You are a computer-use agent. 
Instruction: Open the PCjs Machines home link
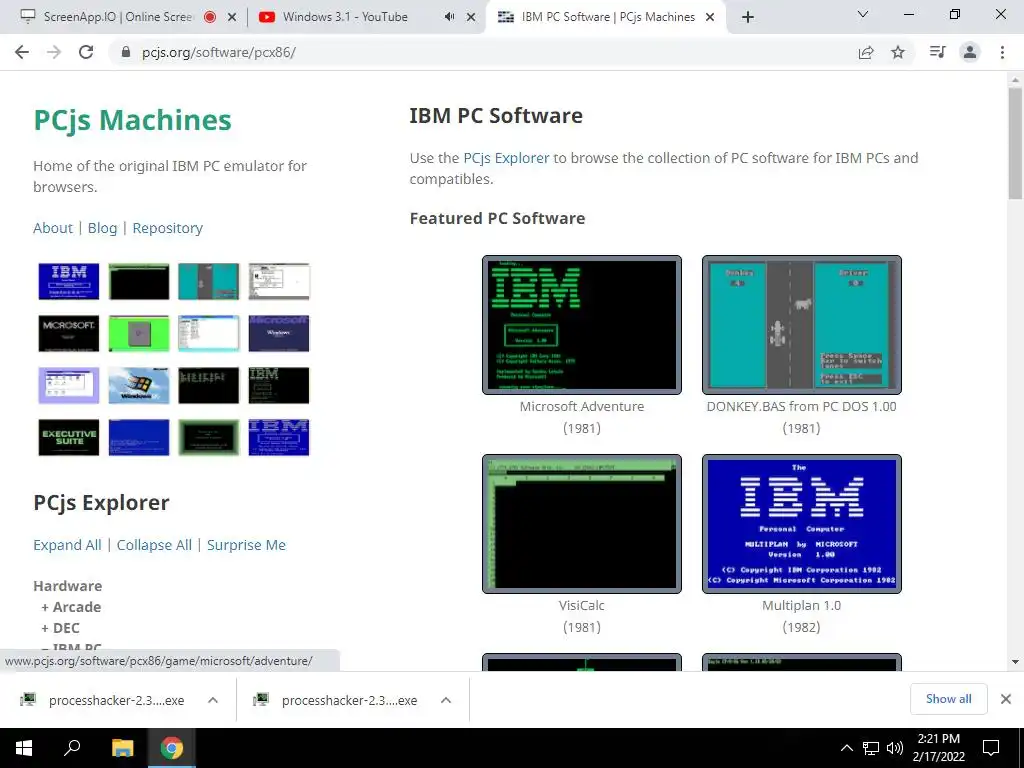pyautogui.click(x=133, y=120)
